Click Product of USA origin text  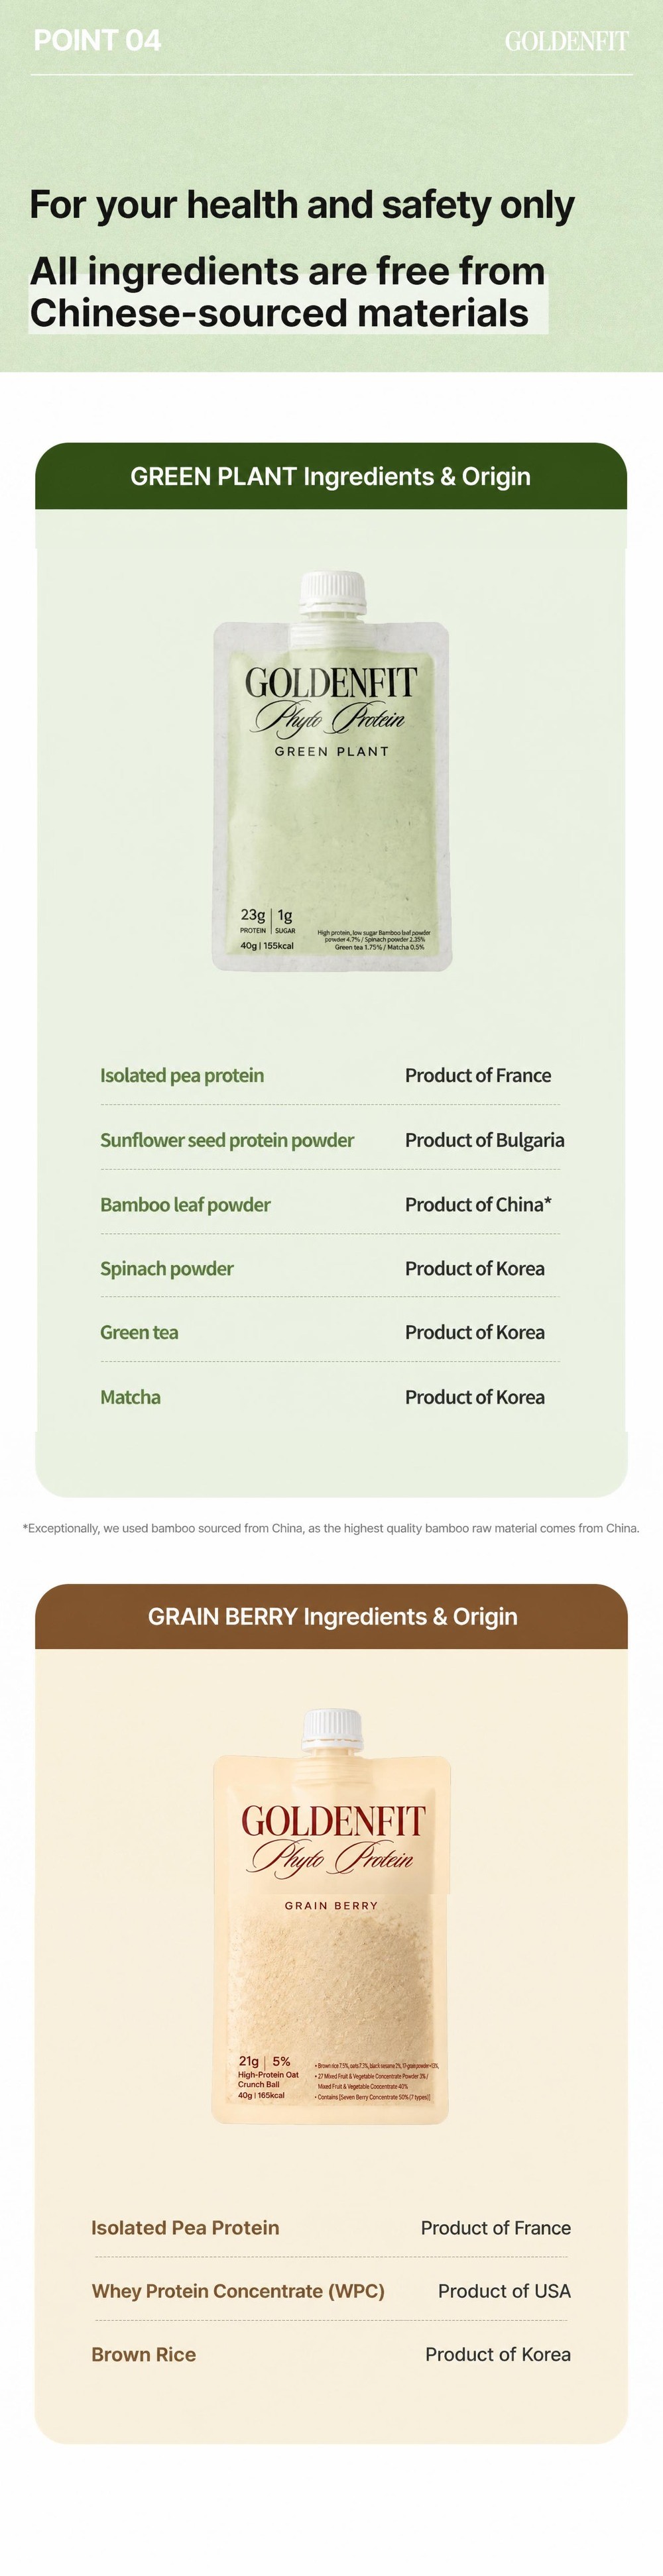coord(504,2291)
